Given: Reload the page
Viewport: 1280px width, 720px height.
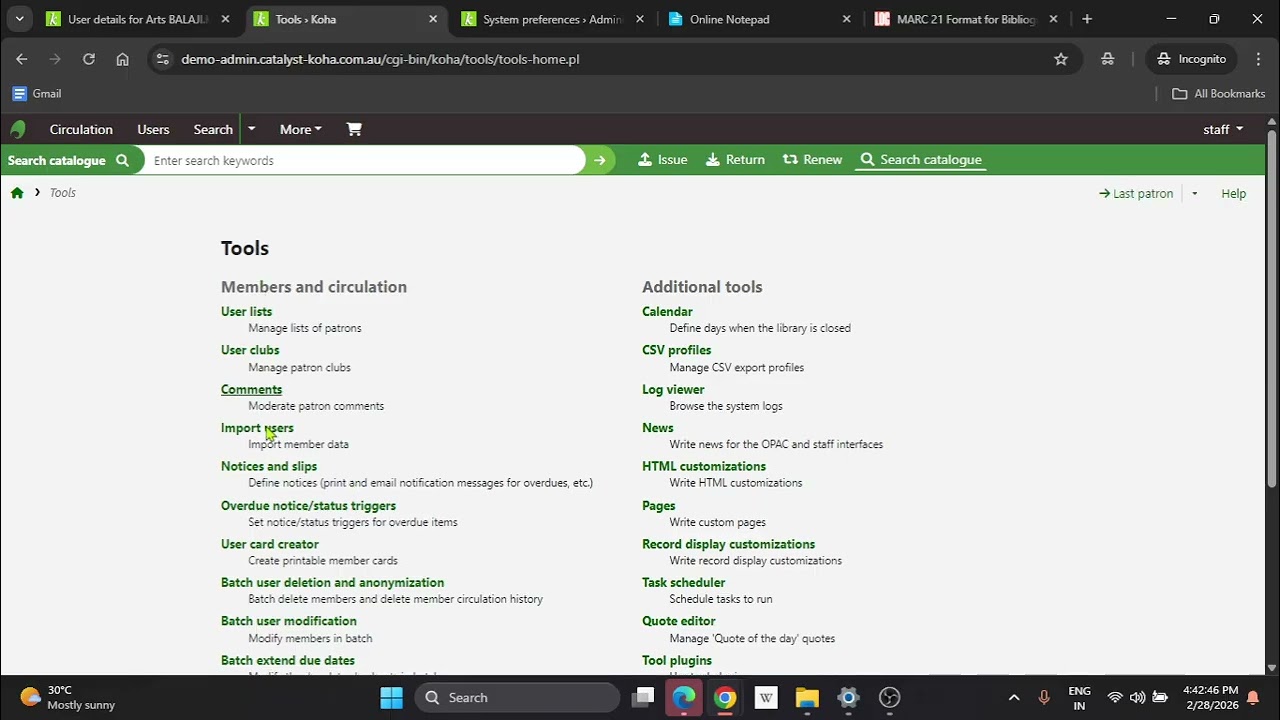Looking at the screenshot, I should click(89, 59).
